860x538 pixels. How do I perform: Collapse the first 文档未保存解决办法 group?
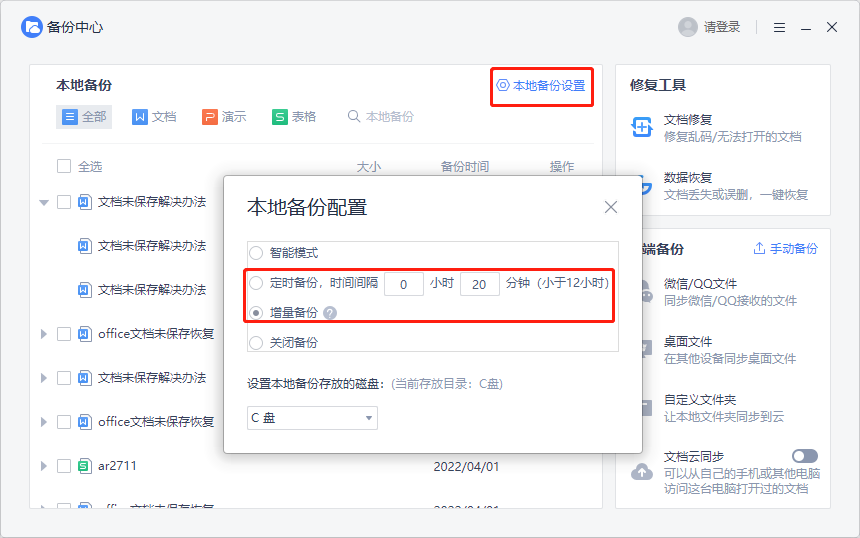click(x=44, y=203)
